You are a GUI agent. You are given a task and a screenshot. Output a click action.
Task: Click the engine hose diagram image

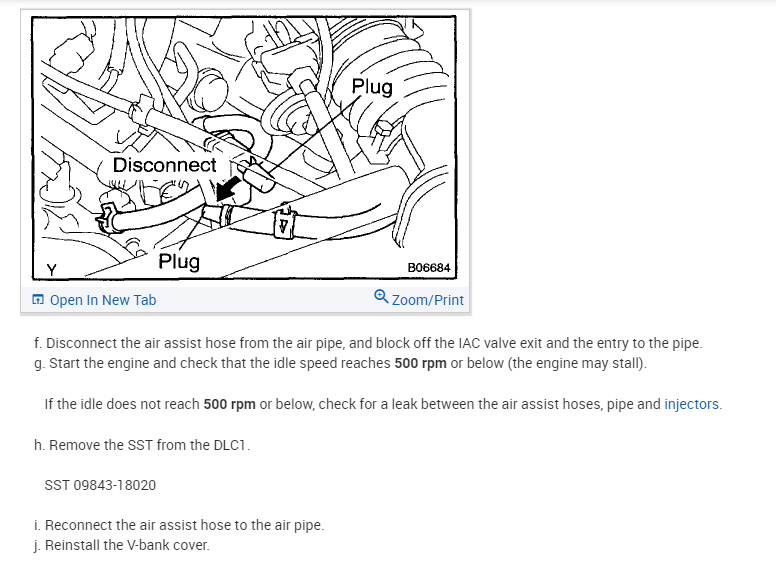tap(244, 148)
